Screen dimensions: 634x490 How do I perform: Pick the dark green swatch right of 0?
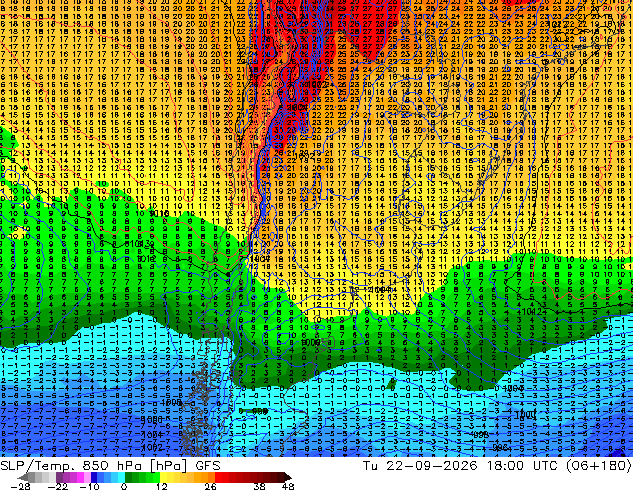coord(129,477)
